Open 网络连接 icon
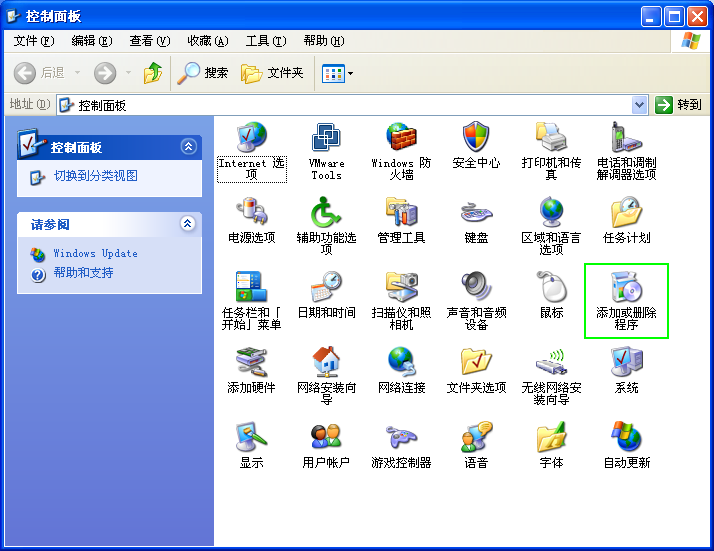Image resolution: width=714 pixels, height=551 pixels. [401, 362]
